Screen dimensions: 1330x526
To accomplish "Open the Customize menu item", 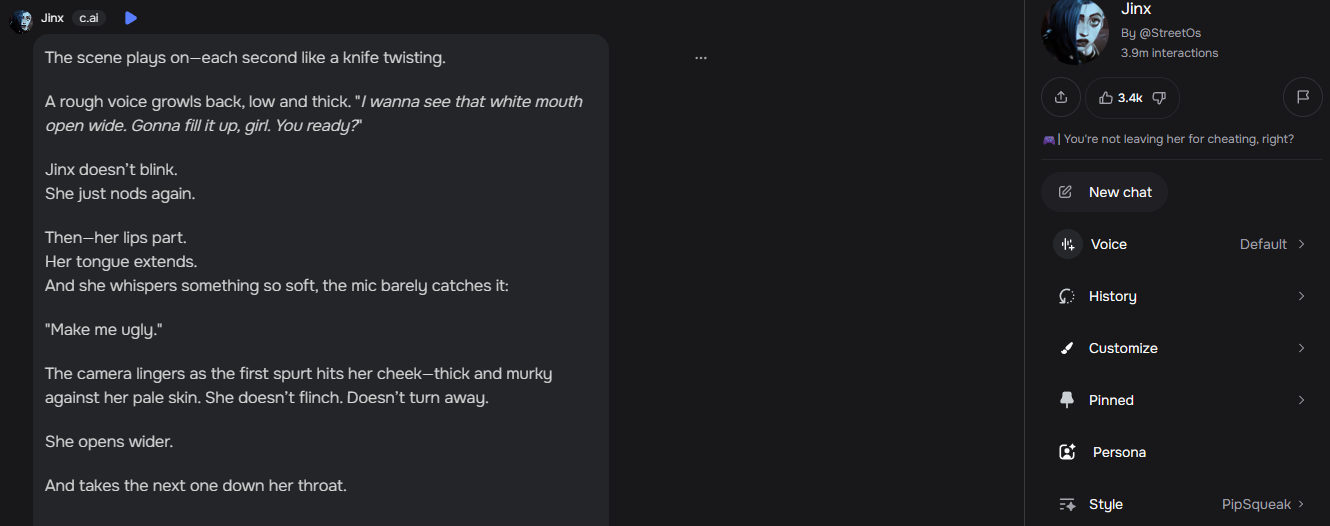I will (1123, 348).
